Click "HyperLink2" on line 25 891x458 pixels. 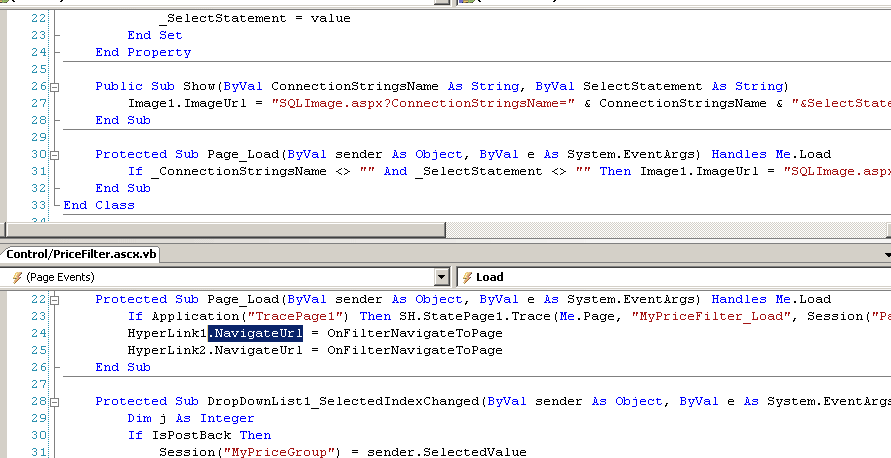[167, 351]
